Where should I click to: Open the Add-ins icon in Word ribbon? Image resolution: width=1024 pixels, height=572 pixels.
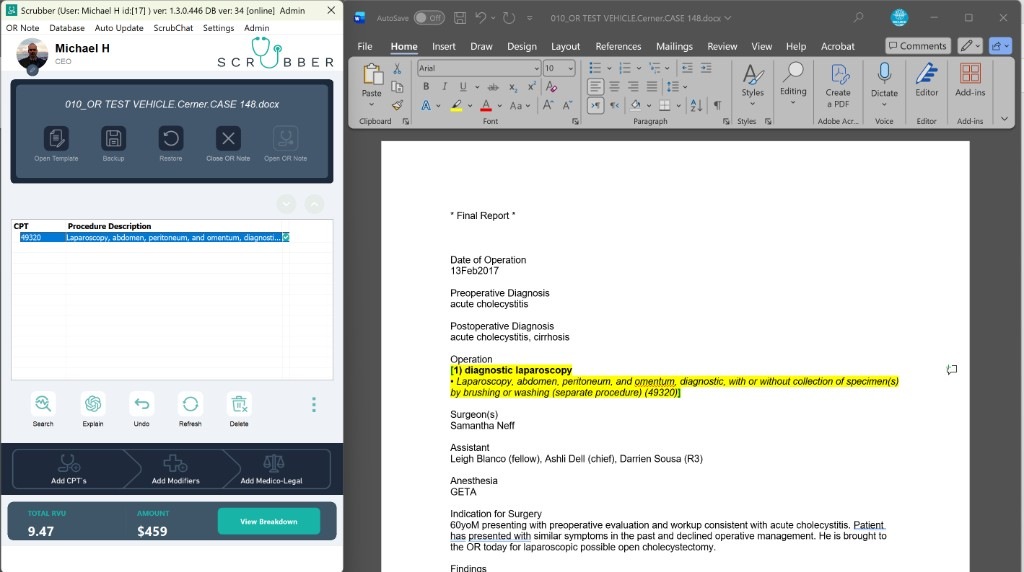pos(970,80)
